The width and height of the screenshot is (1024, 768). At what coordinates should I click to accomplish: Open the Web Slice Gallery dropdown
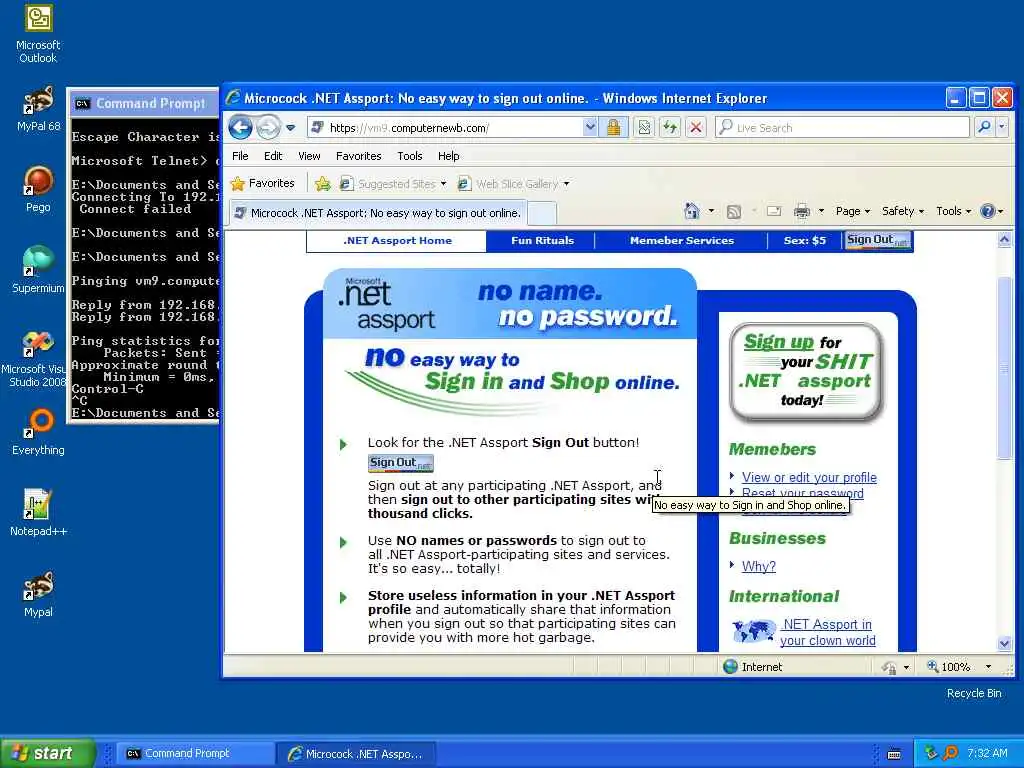pos(513,184)
